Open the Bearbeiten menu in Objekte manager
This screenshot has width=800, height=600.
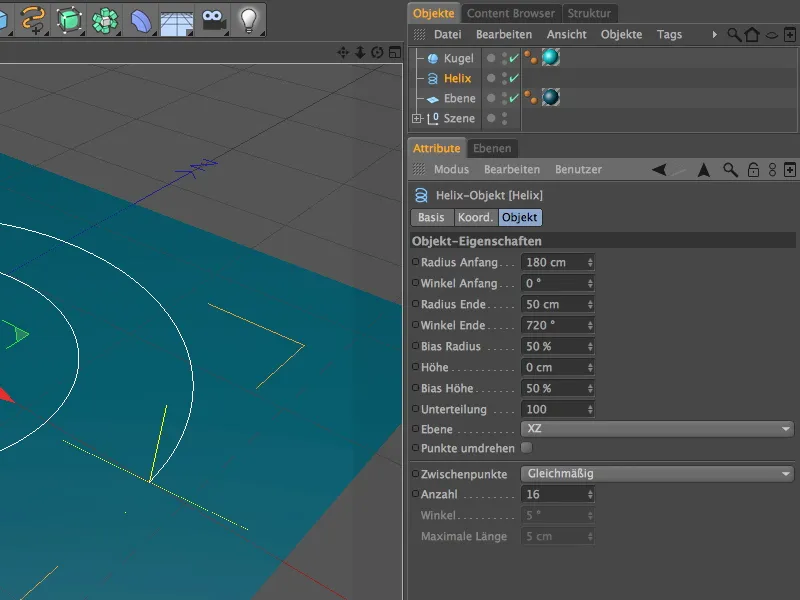(504, 35)
